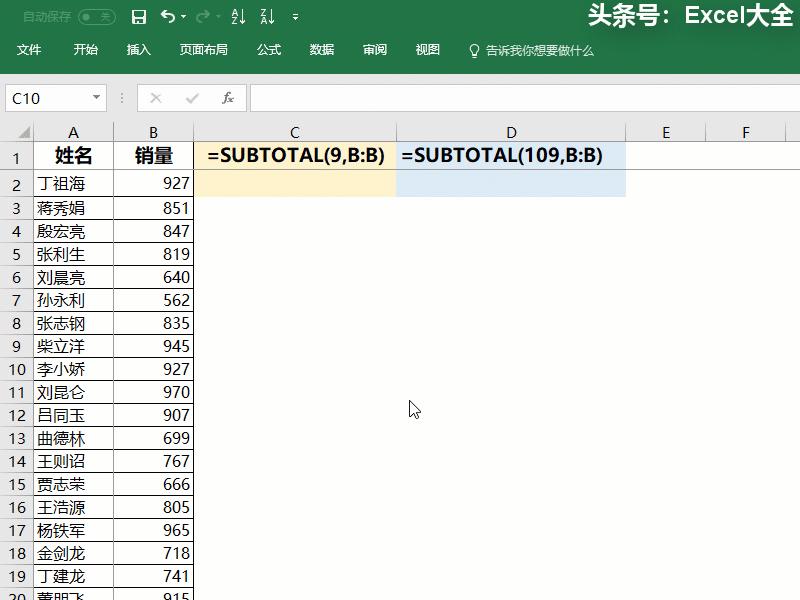
Task: Sort descending with the Z-A icon
Action: point(265,17)
